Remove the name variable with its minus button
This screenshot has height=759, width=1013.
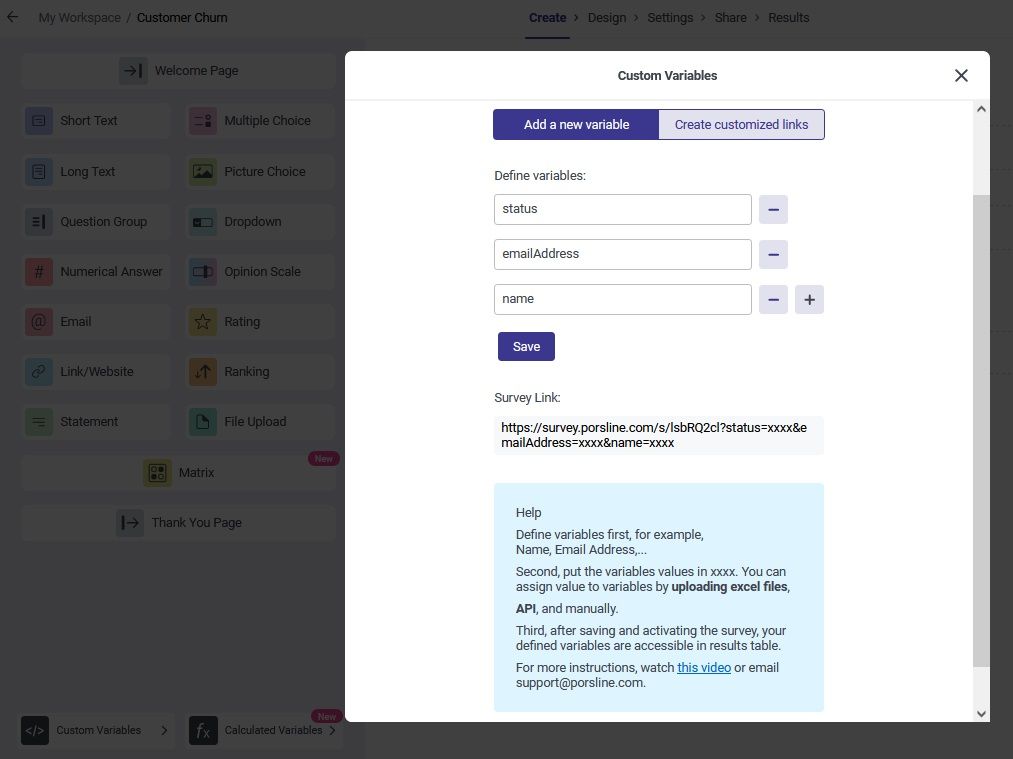tap(773, 300)
